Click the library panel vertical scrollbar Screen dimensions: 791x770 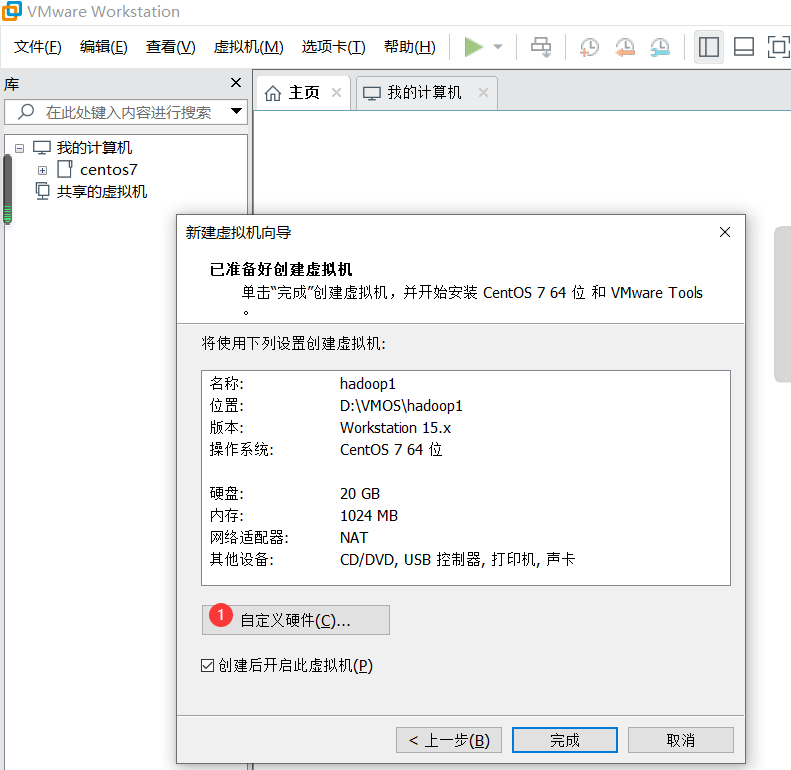click(8, 190)
